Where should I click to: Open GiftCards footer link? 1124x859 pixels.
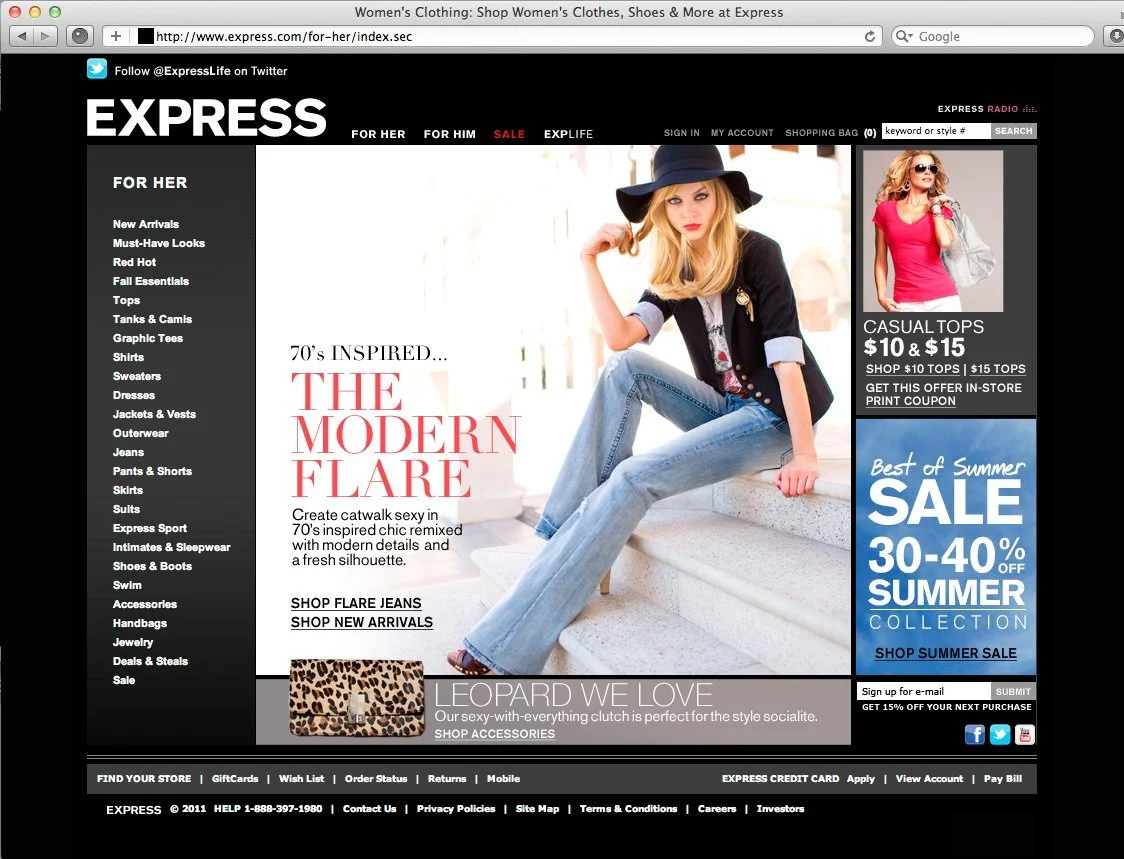[x=235, y=779]
